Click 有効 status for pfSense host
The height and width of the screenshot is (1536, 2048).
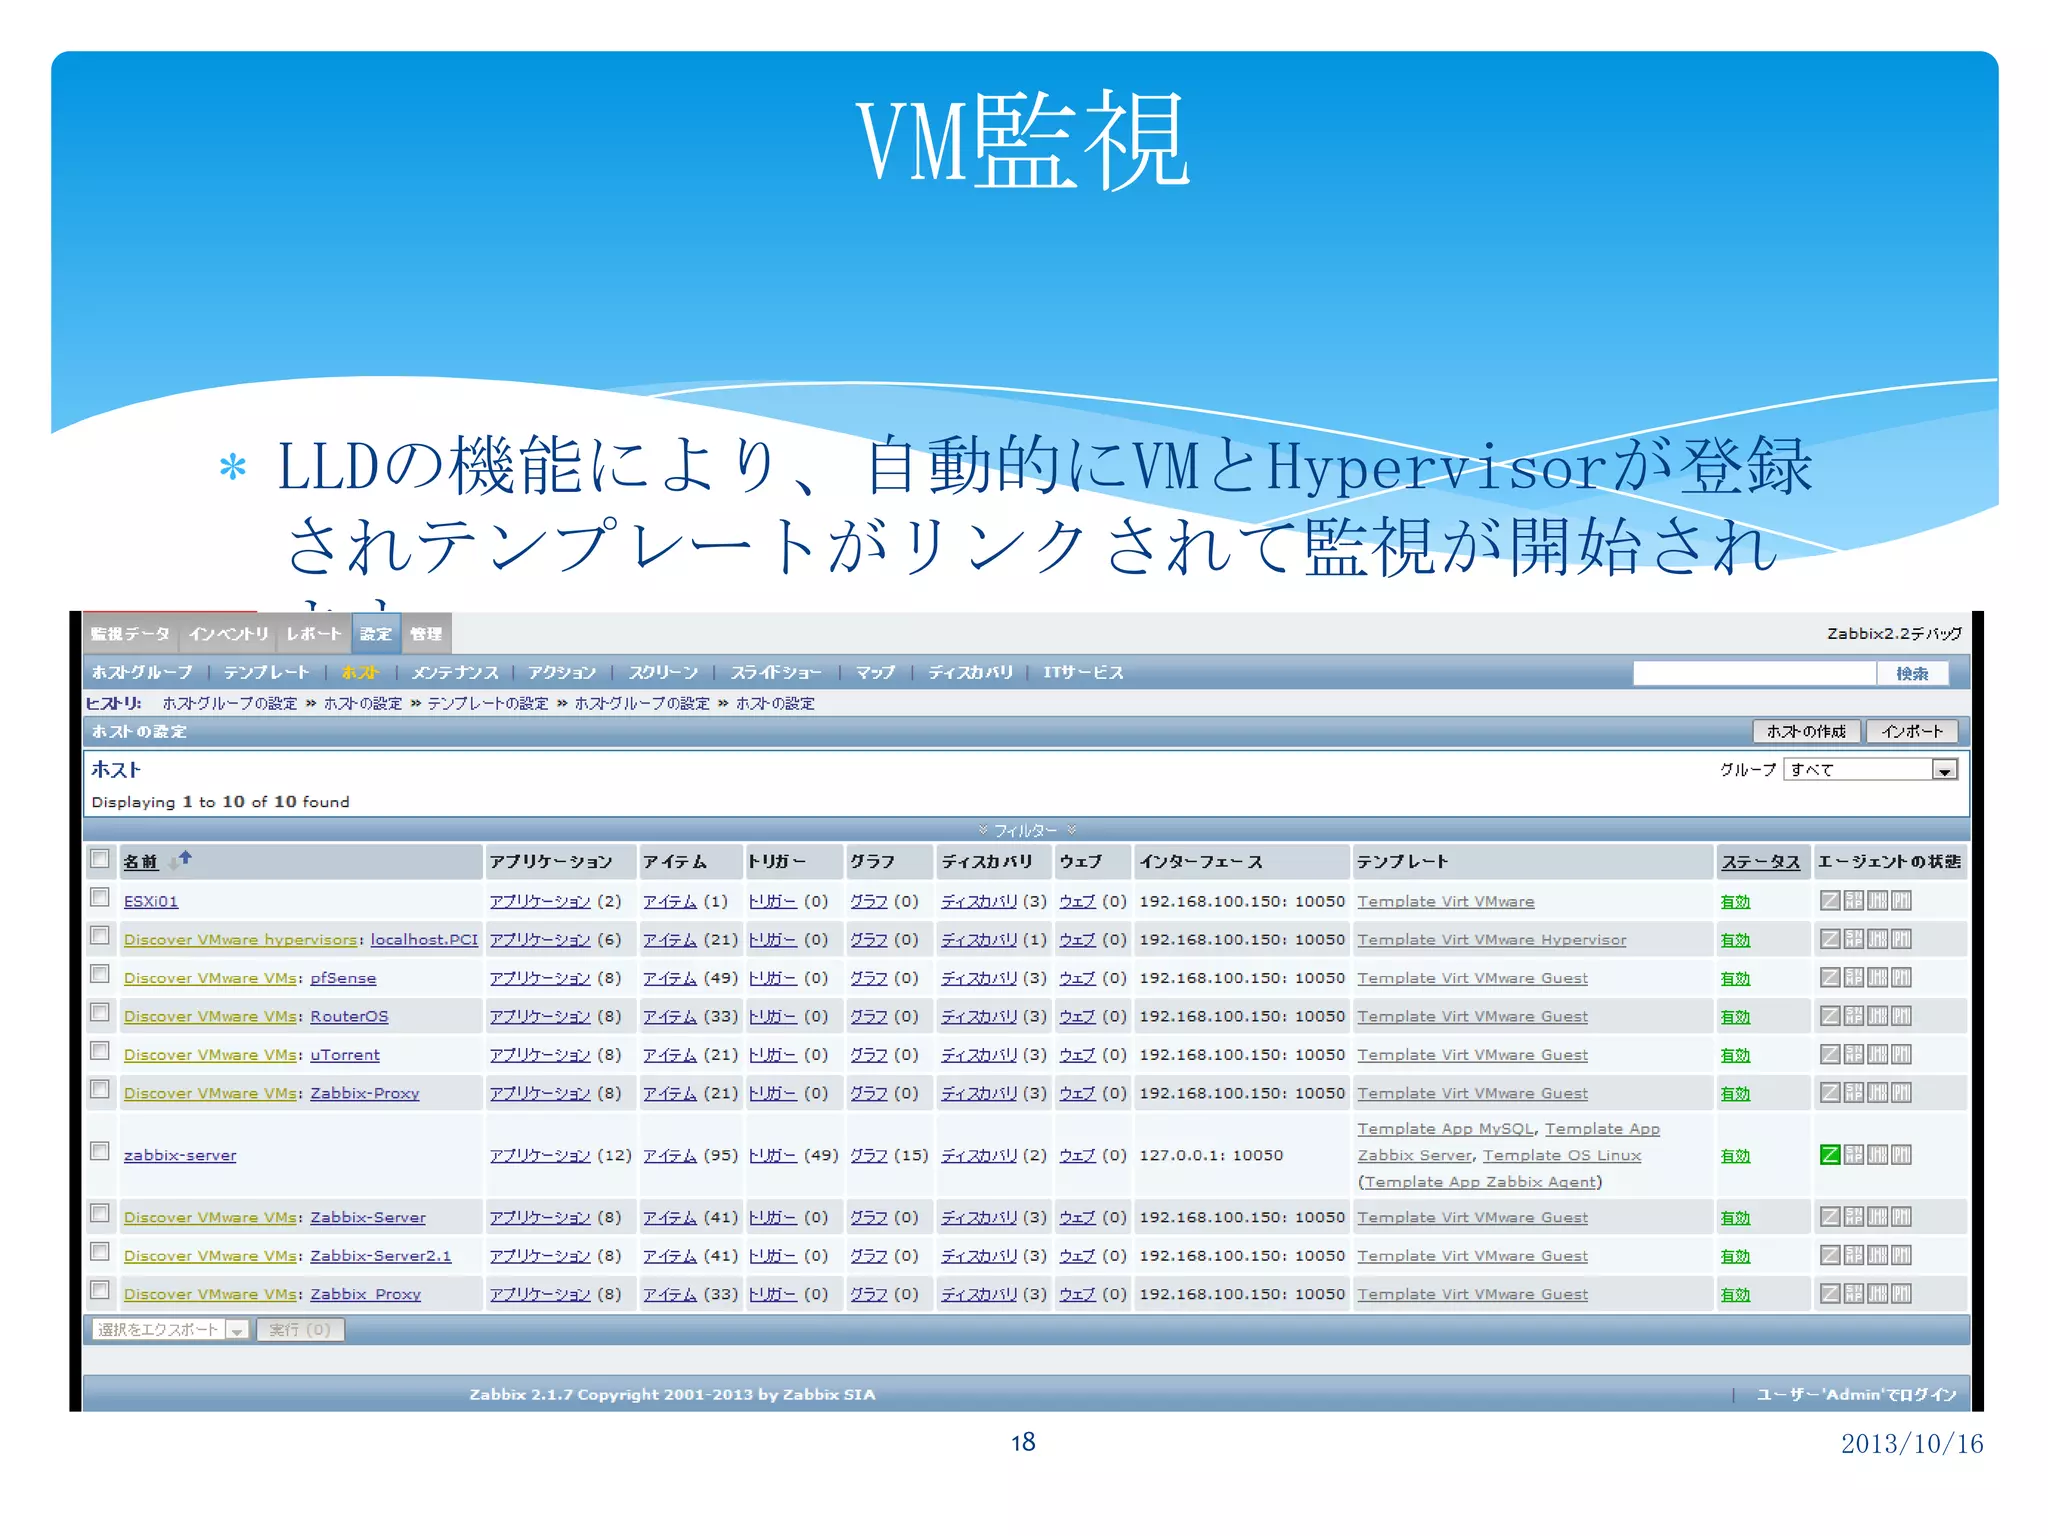[x=1735, y=978]
